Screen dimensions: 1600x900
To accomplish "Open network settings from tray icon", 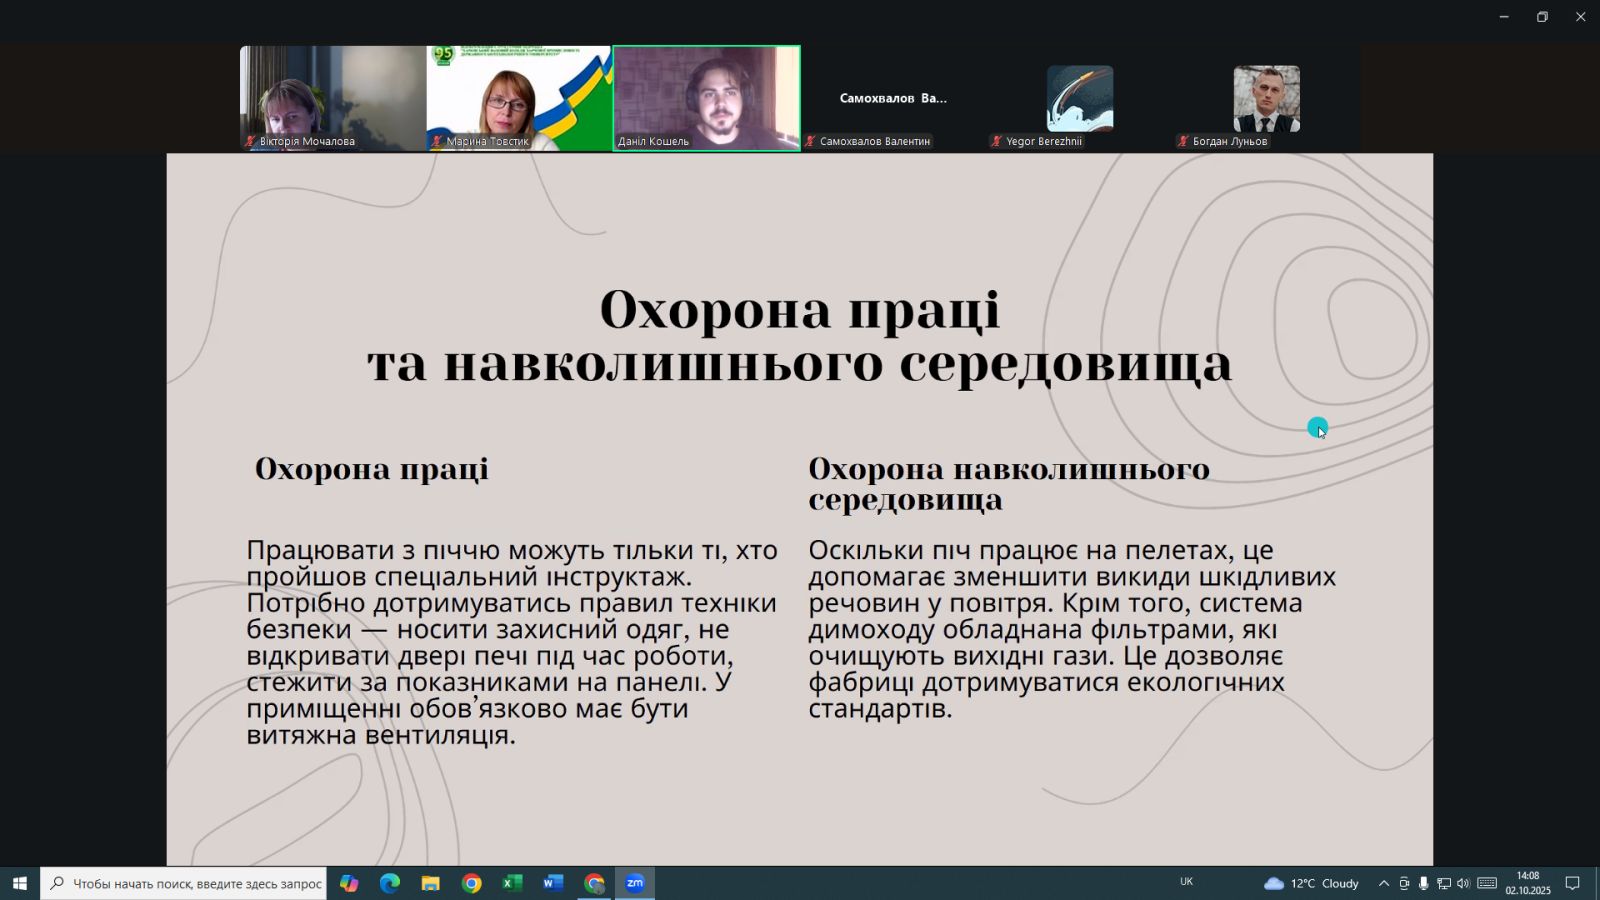I will [x=1444, y=883].
